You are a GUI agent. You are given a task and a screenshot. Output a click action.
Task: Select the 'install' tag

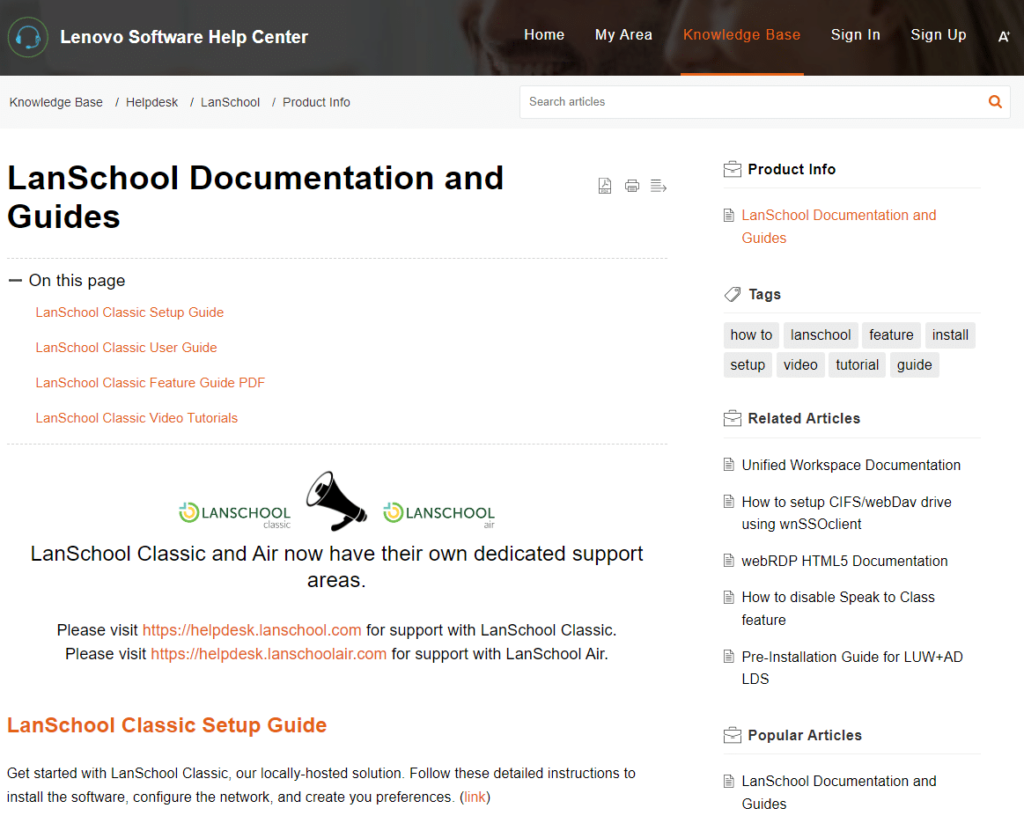pyautogui.click(x=950, y=335)
